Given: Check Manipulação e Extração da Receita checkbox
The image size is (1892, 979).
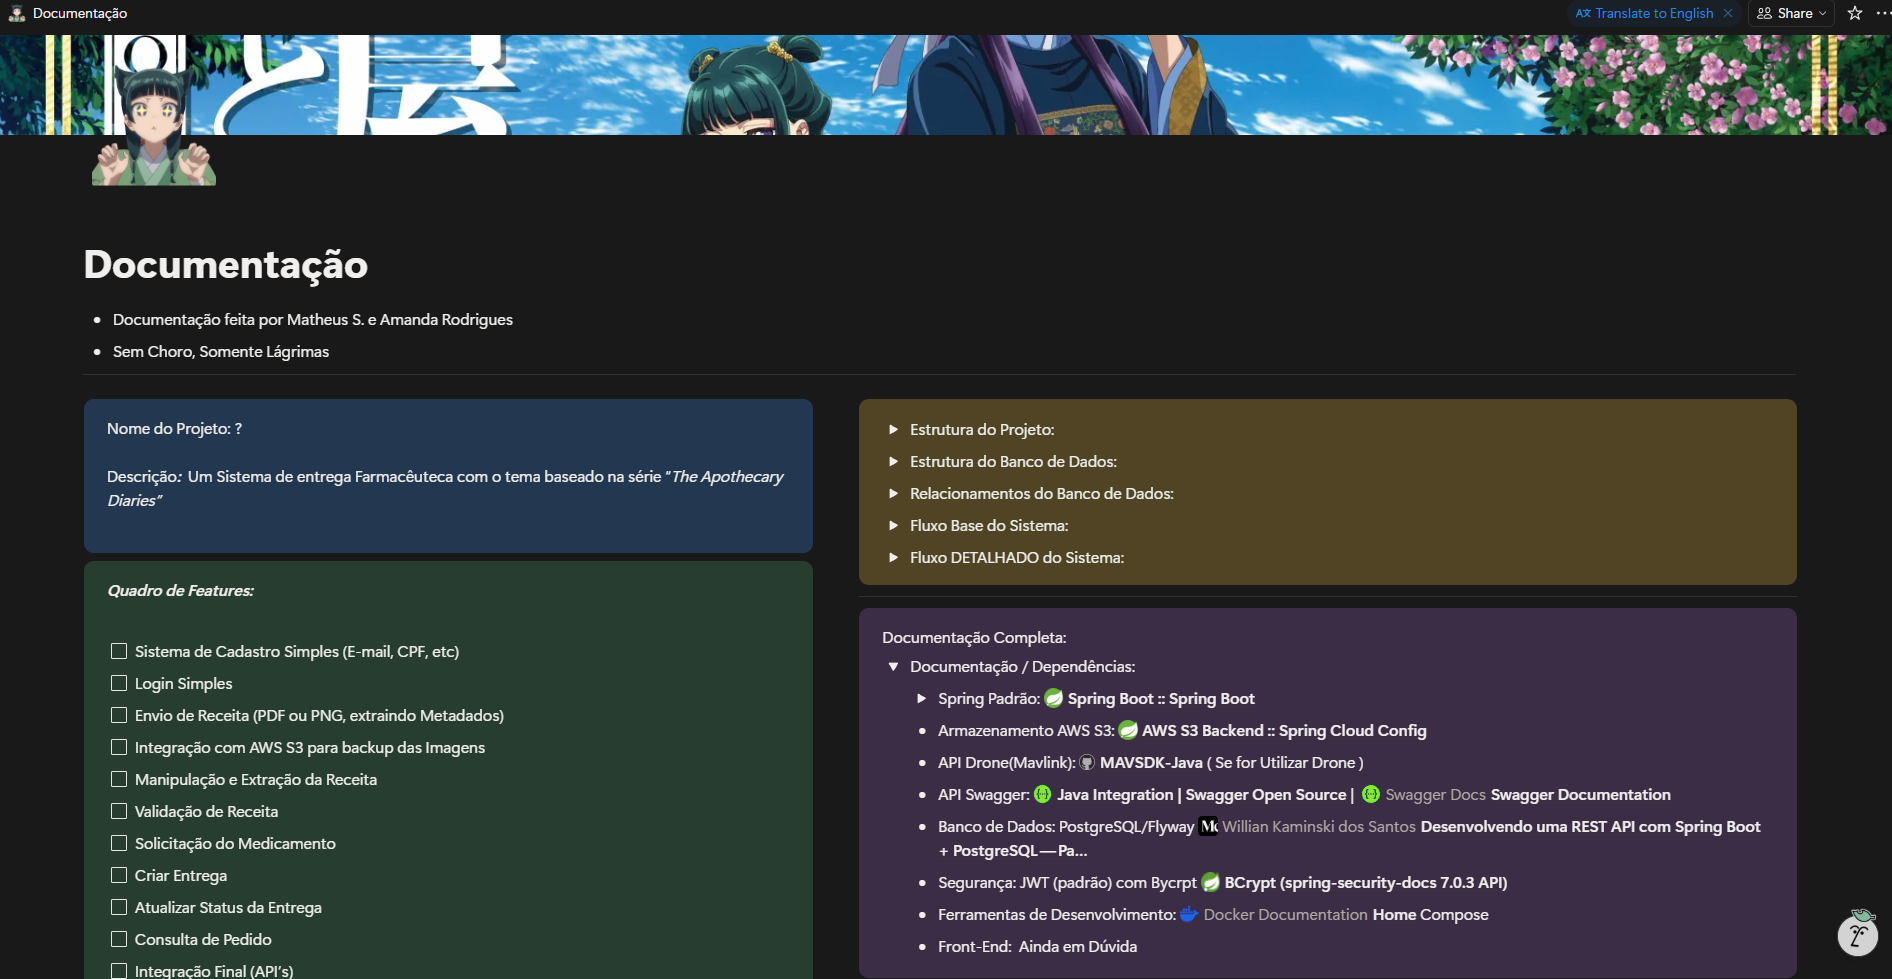Looking at the screenshot, I should (119, 779).
